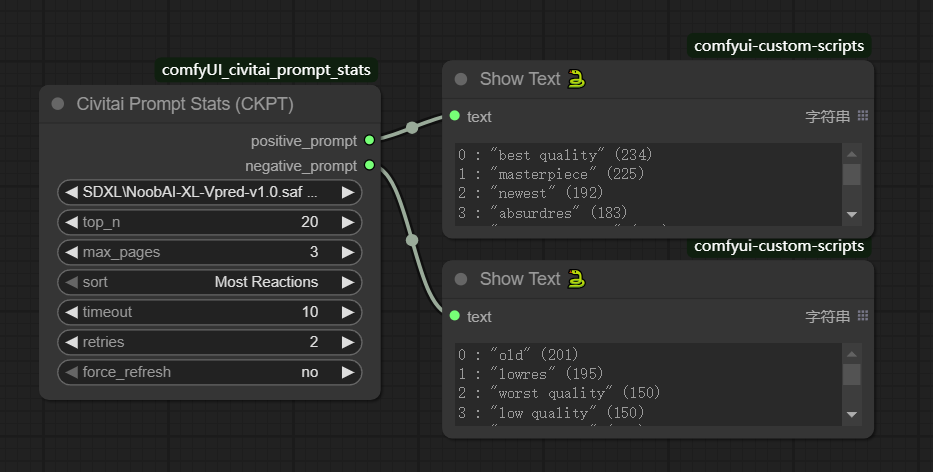Viewport: 933px width, 472px height.
Task: Decrease top_n value with left arrow
Action: (x=71, y=222)
